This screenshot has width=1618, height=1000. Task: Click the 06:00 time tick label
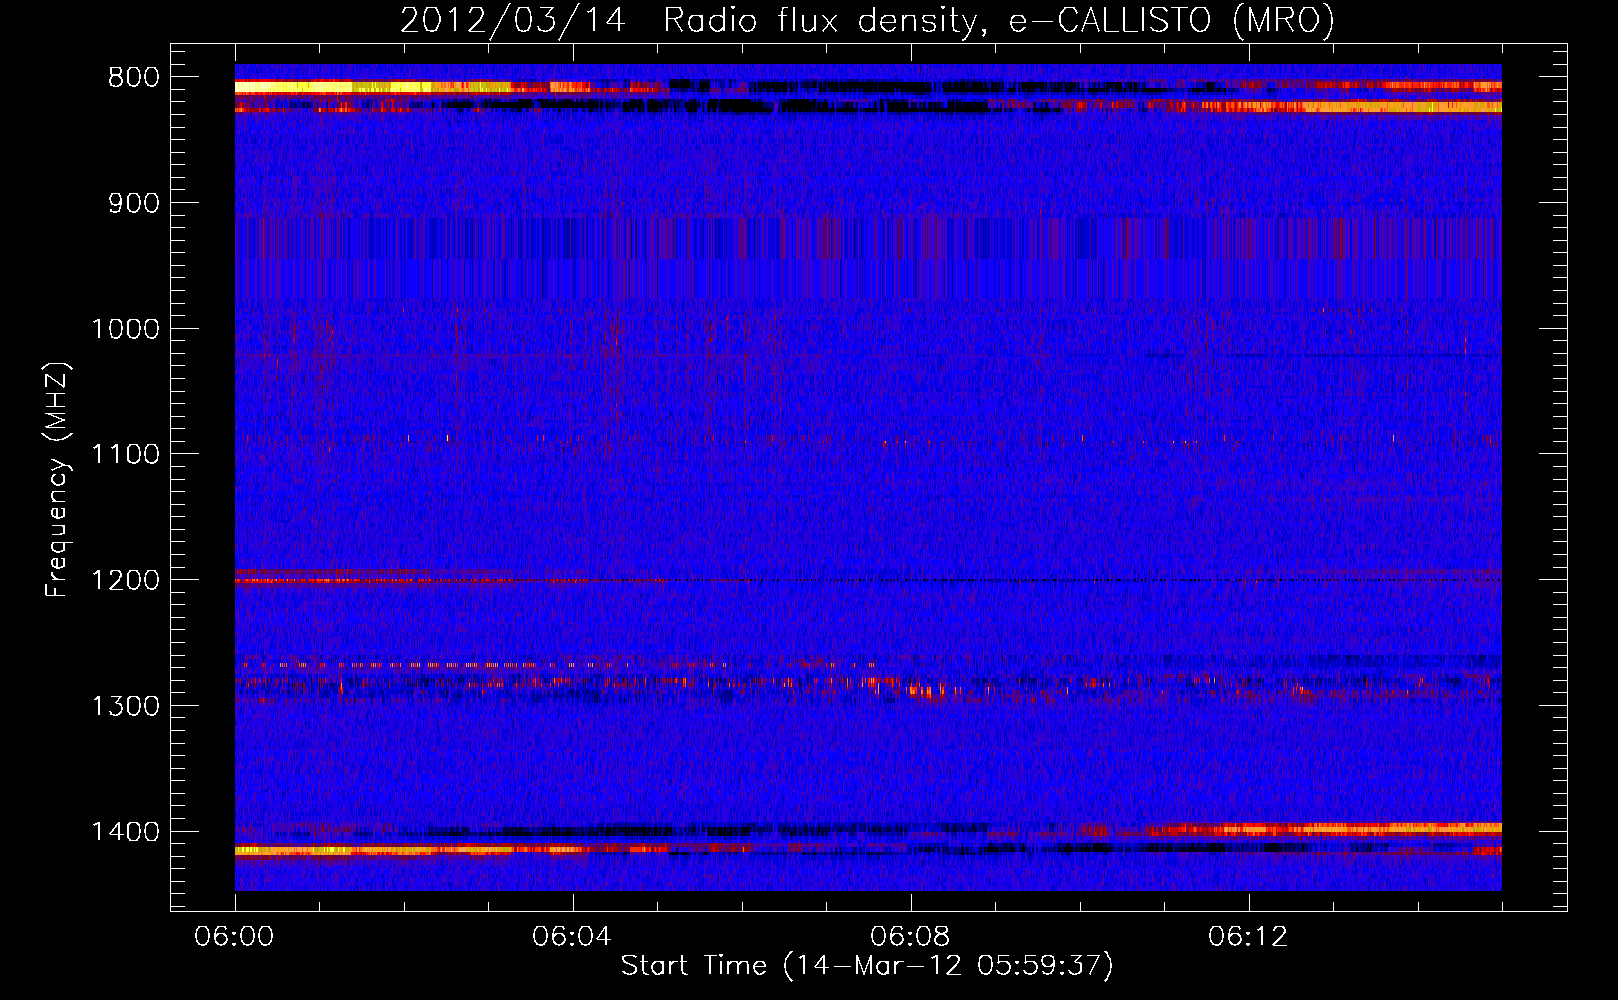235,937
